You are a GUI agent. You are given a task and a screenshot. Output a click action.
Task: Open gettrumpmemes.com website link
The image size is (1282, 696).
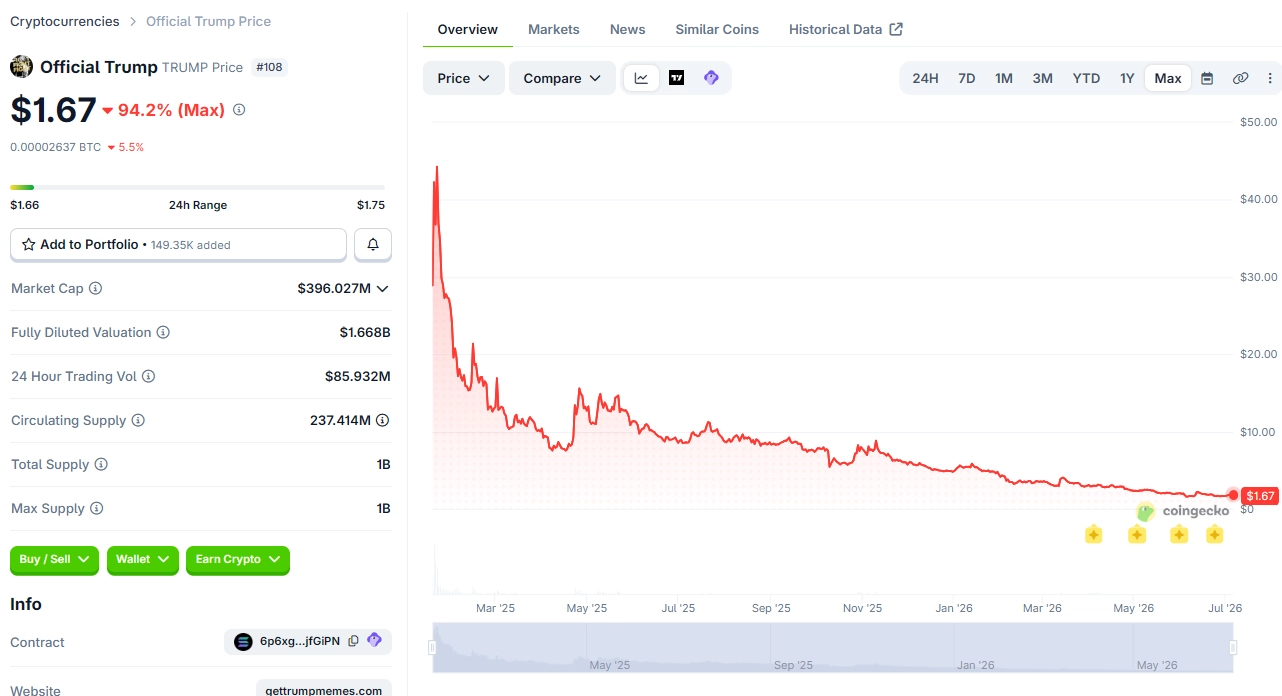[324, 690]
